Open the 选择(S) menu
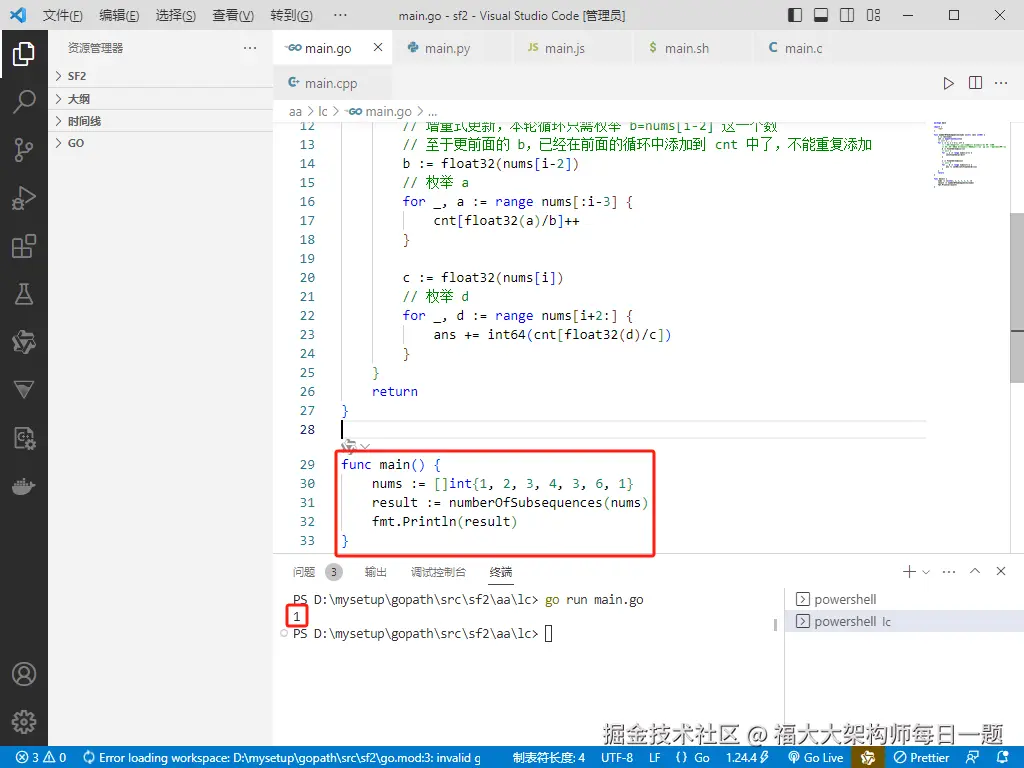 point(175,15)
